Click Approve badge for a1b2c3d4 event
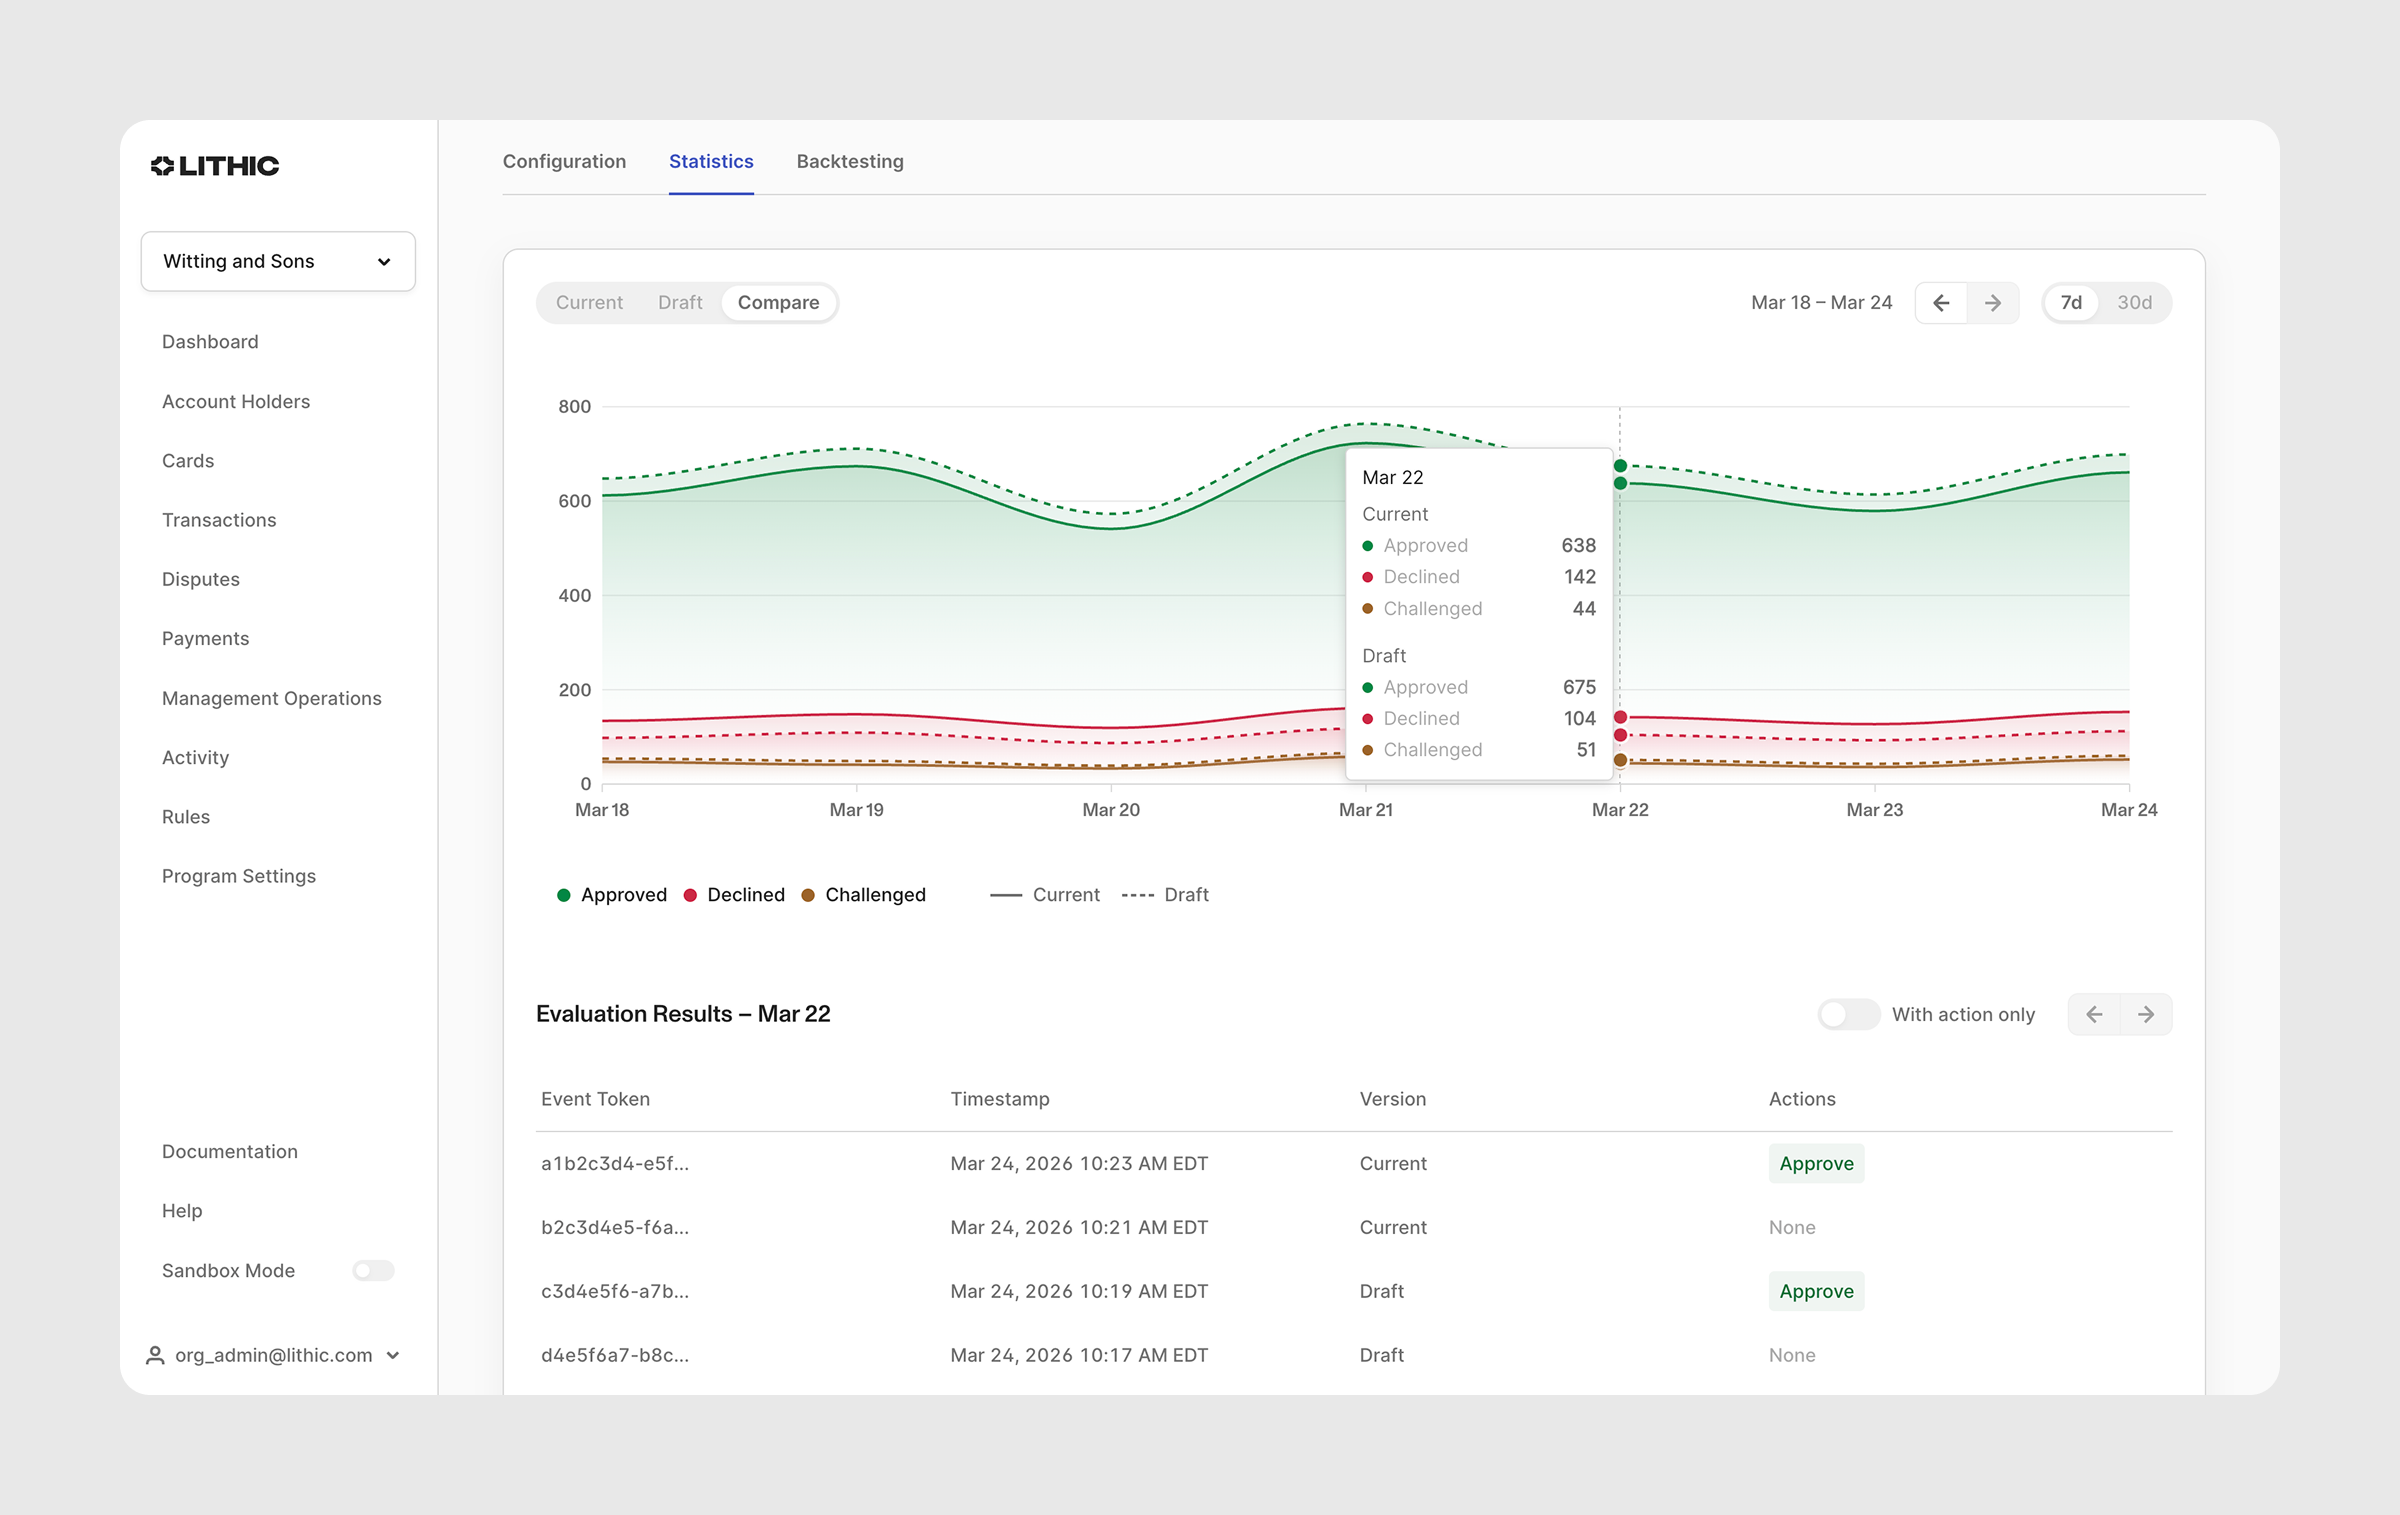 1816,1163
